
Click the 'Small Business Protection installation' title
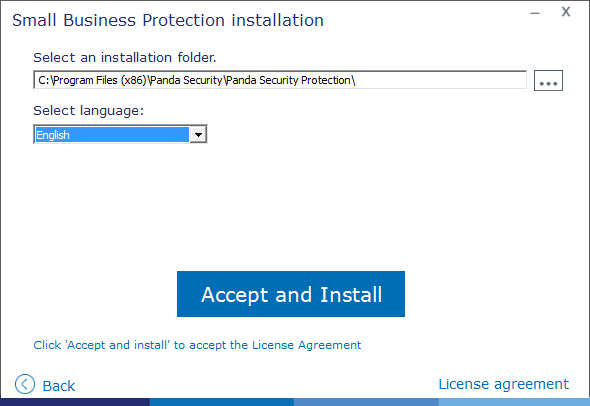[x=168, y=20]
